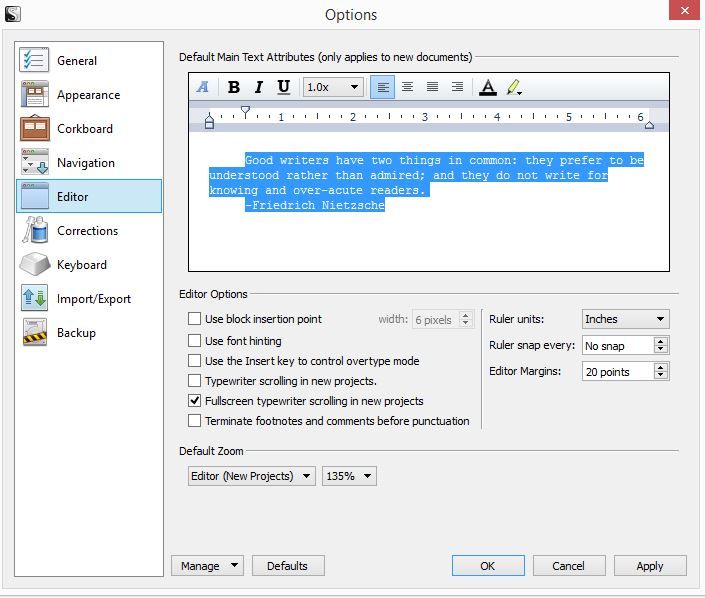The height and width of the screenshot is (598, 705).
Task: Uncheck Fullscreen typewriter scrolling option
Action: tap(194, 401)
